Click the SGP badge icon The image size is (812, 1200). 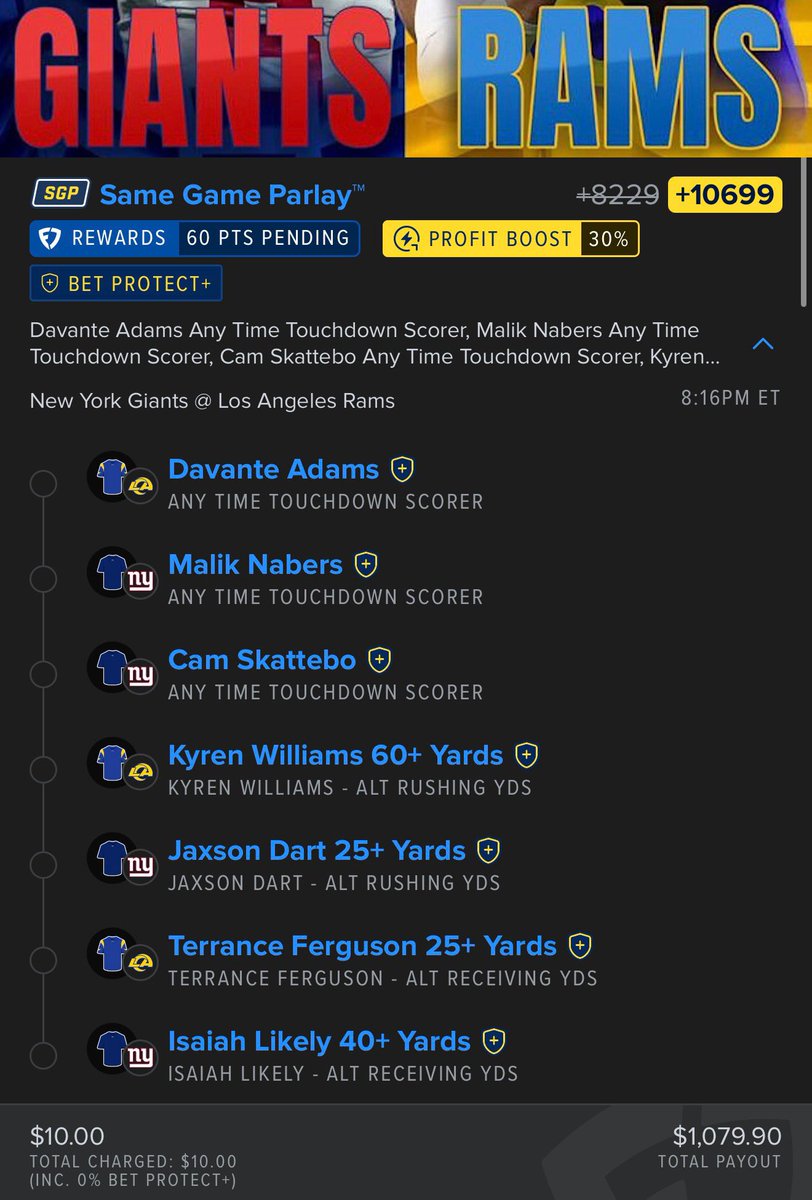click(x=60, y=193)
